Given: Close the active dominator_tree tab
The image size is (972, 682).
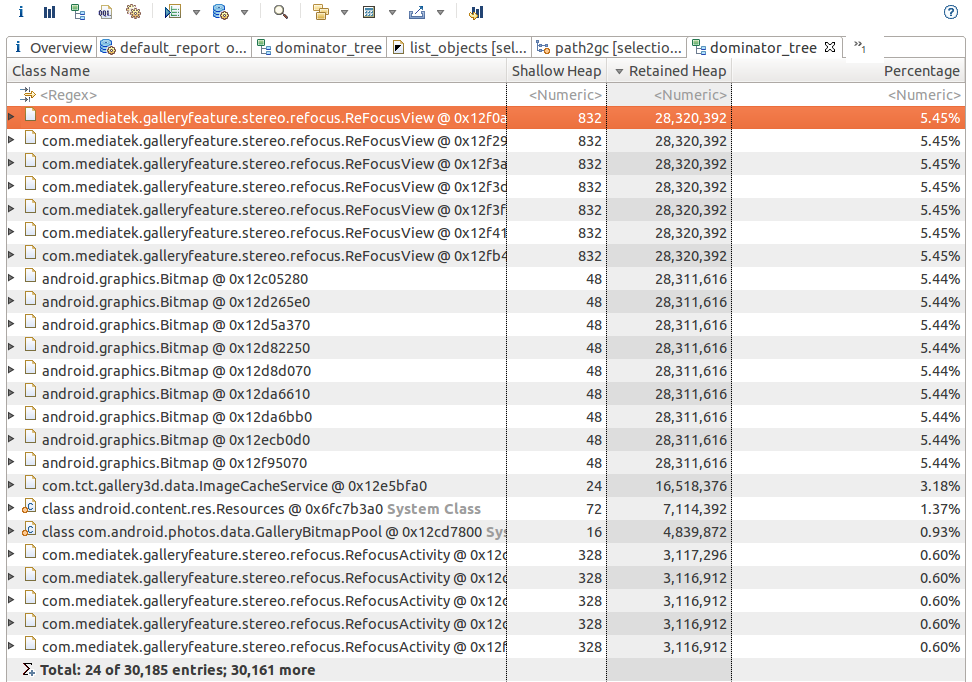Looking at the screenshot, I should pos(829,47).
